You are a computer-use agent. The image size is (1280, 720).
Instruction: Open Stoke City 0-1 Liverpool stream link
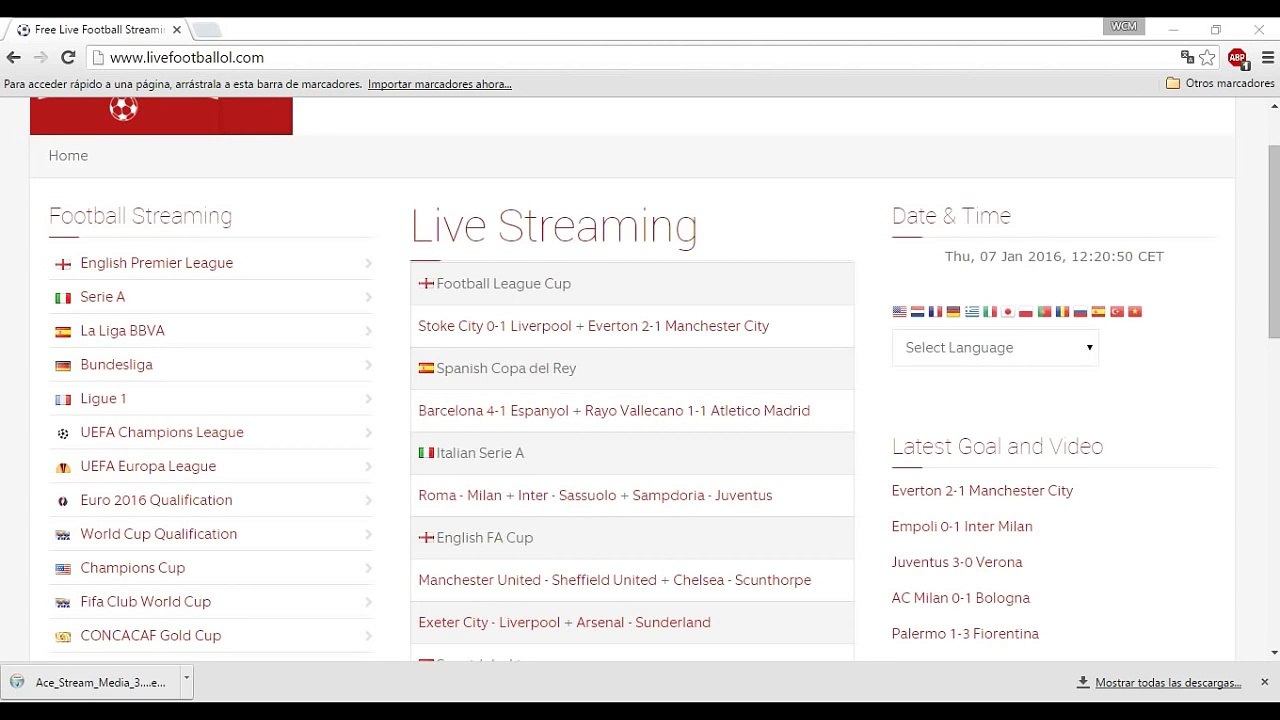pyautogui.click(x=495, y=326)
